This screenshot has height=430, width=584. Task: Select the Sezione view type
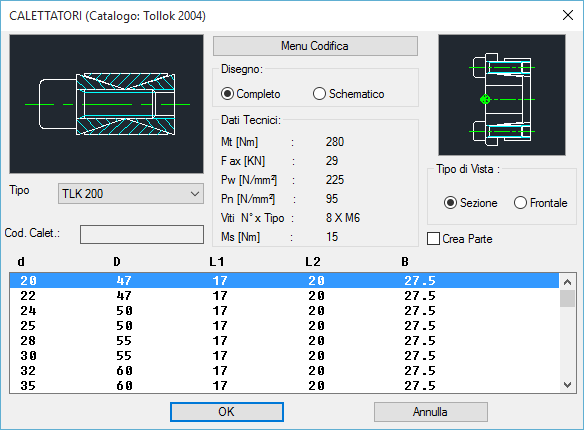[x=470, y=203]
